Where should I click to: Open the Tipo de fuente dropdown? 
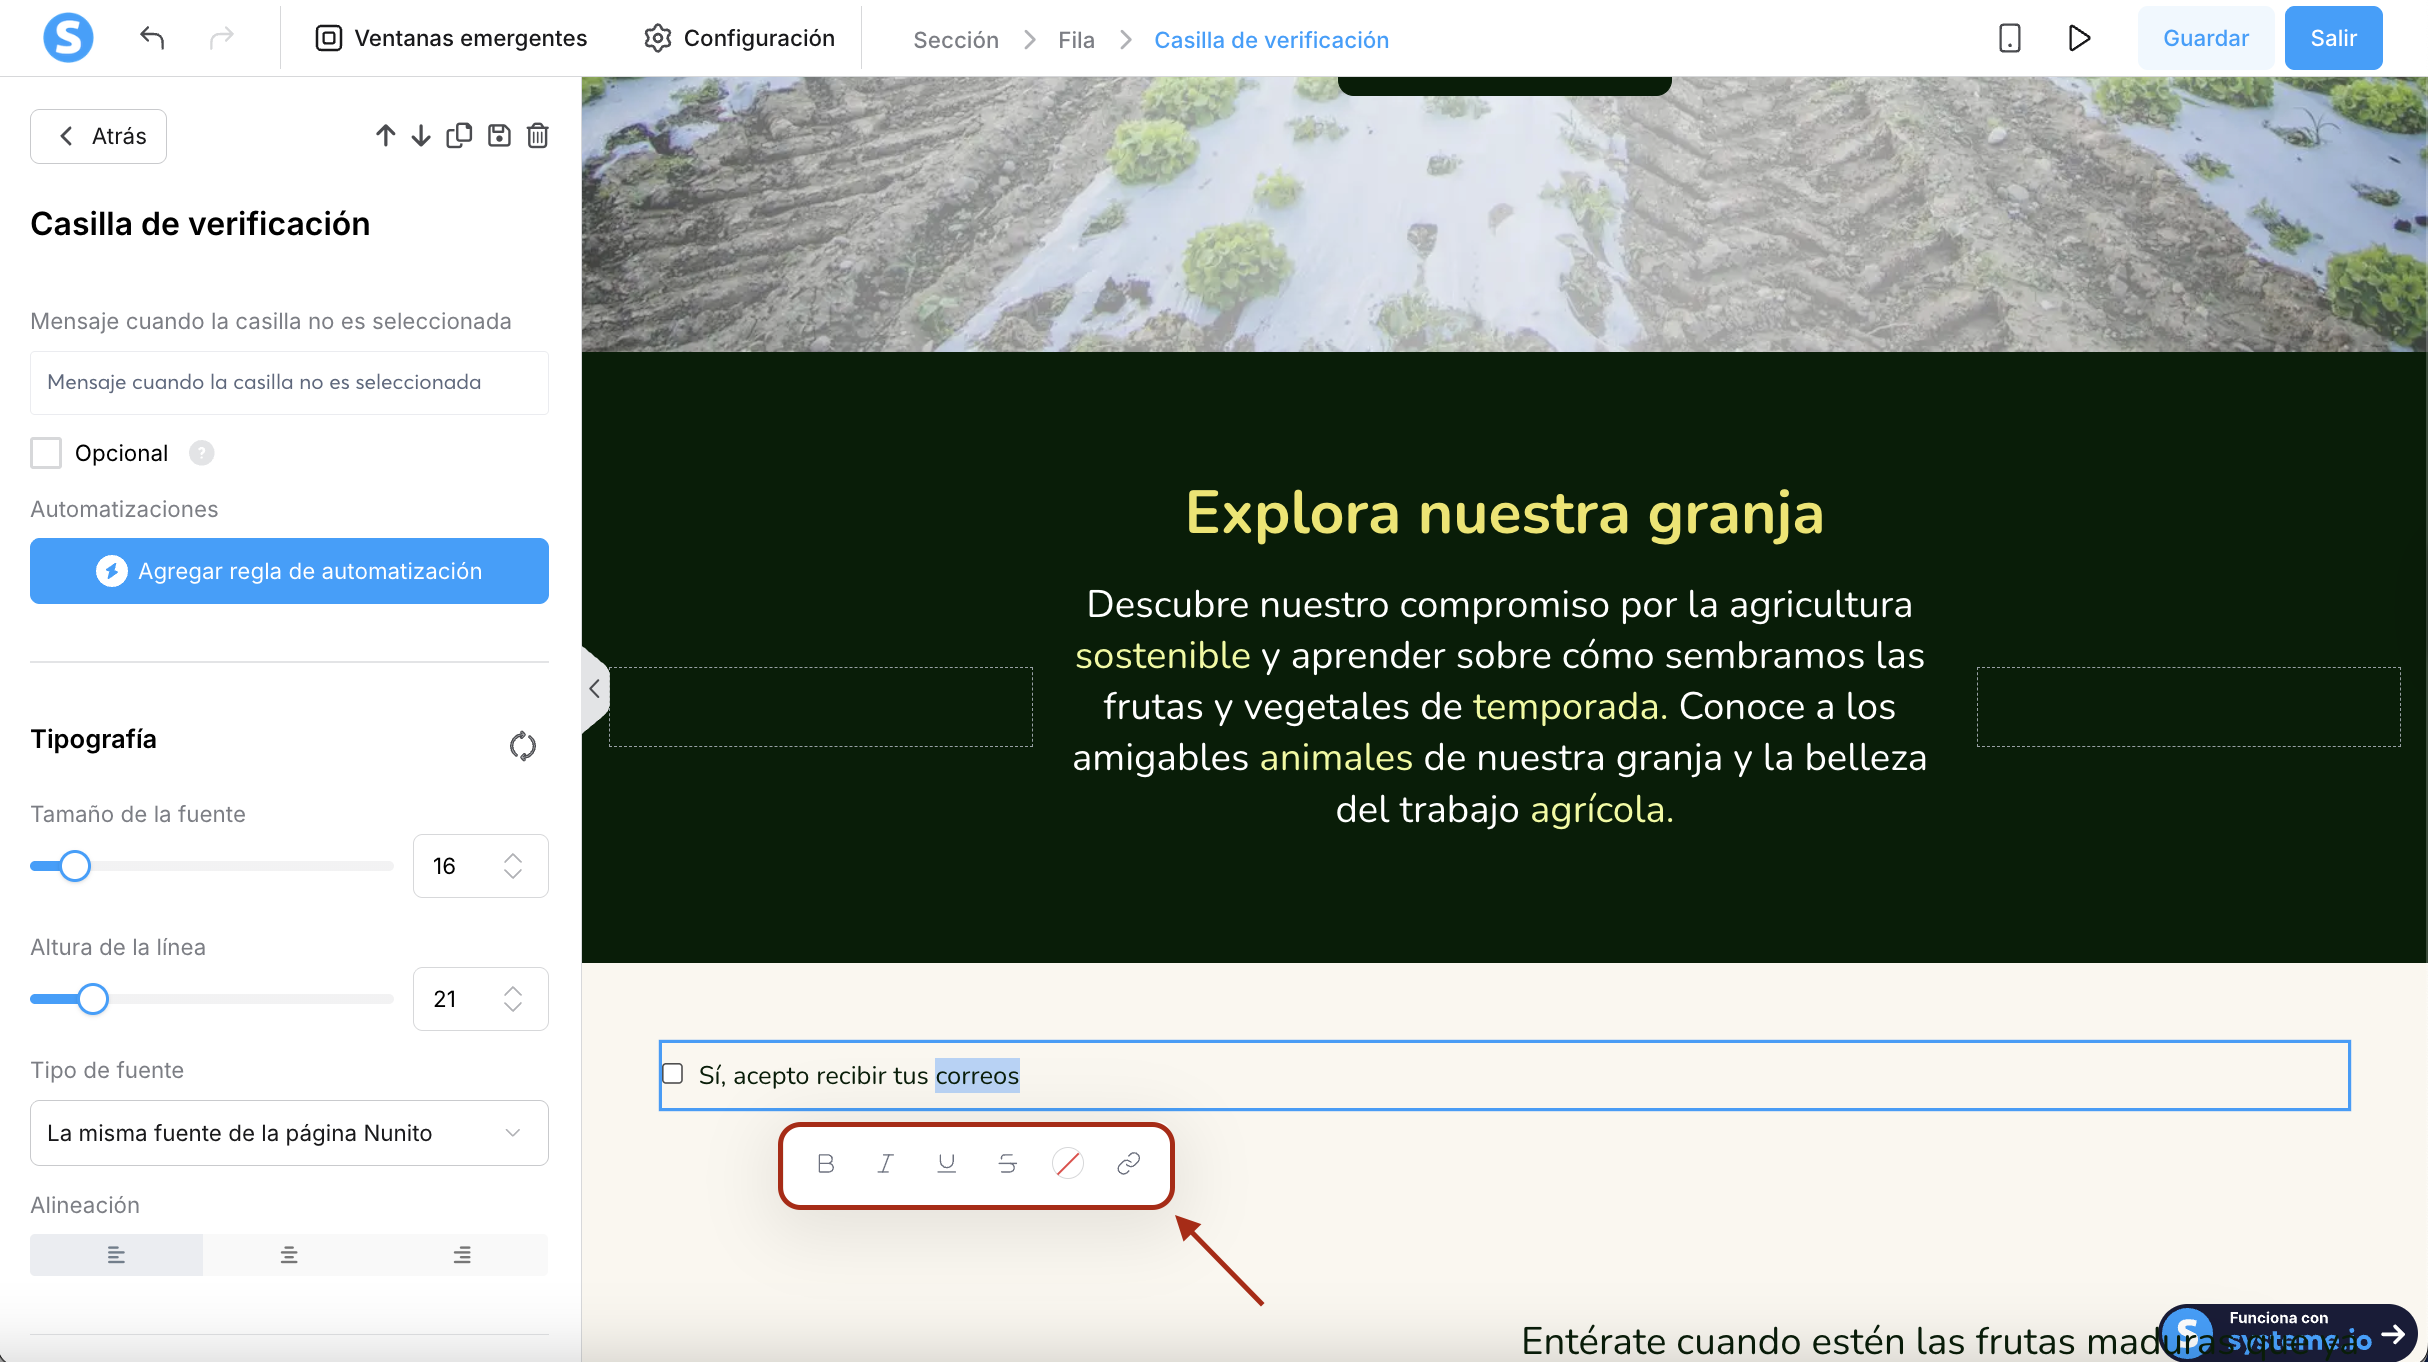pyautogui.click(x=289, y=1133)
